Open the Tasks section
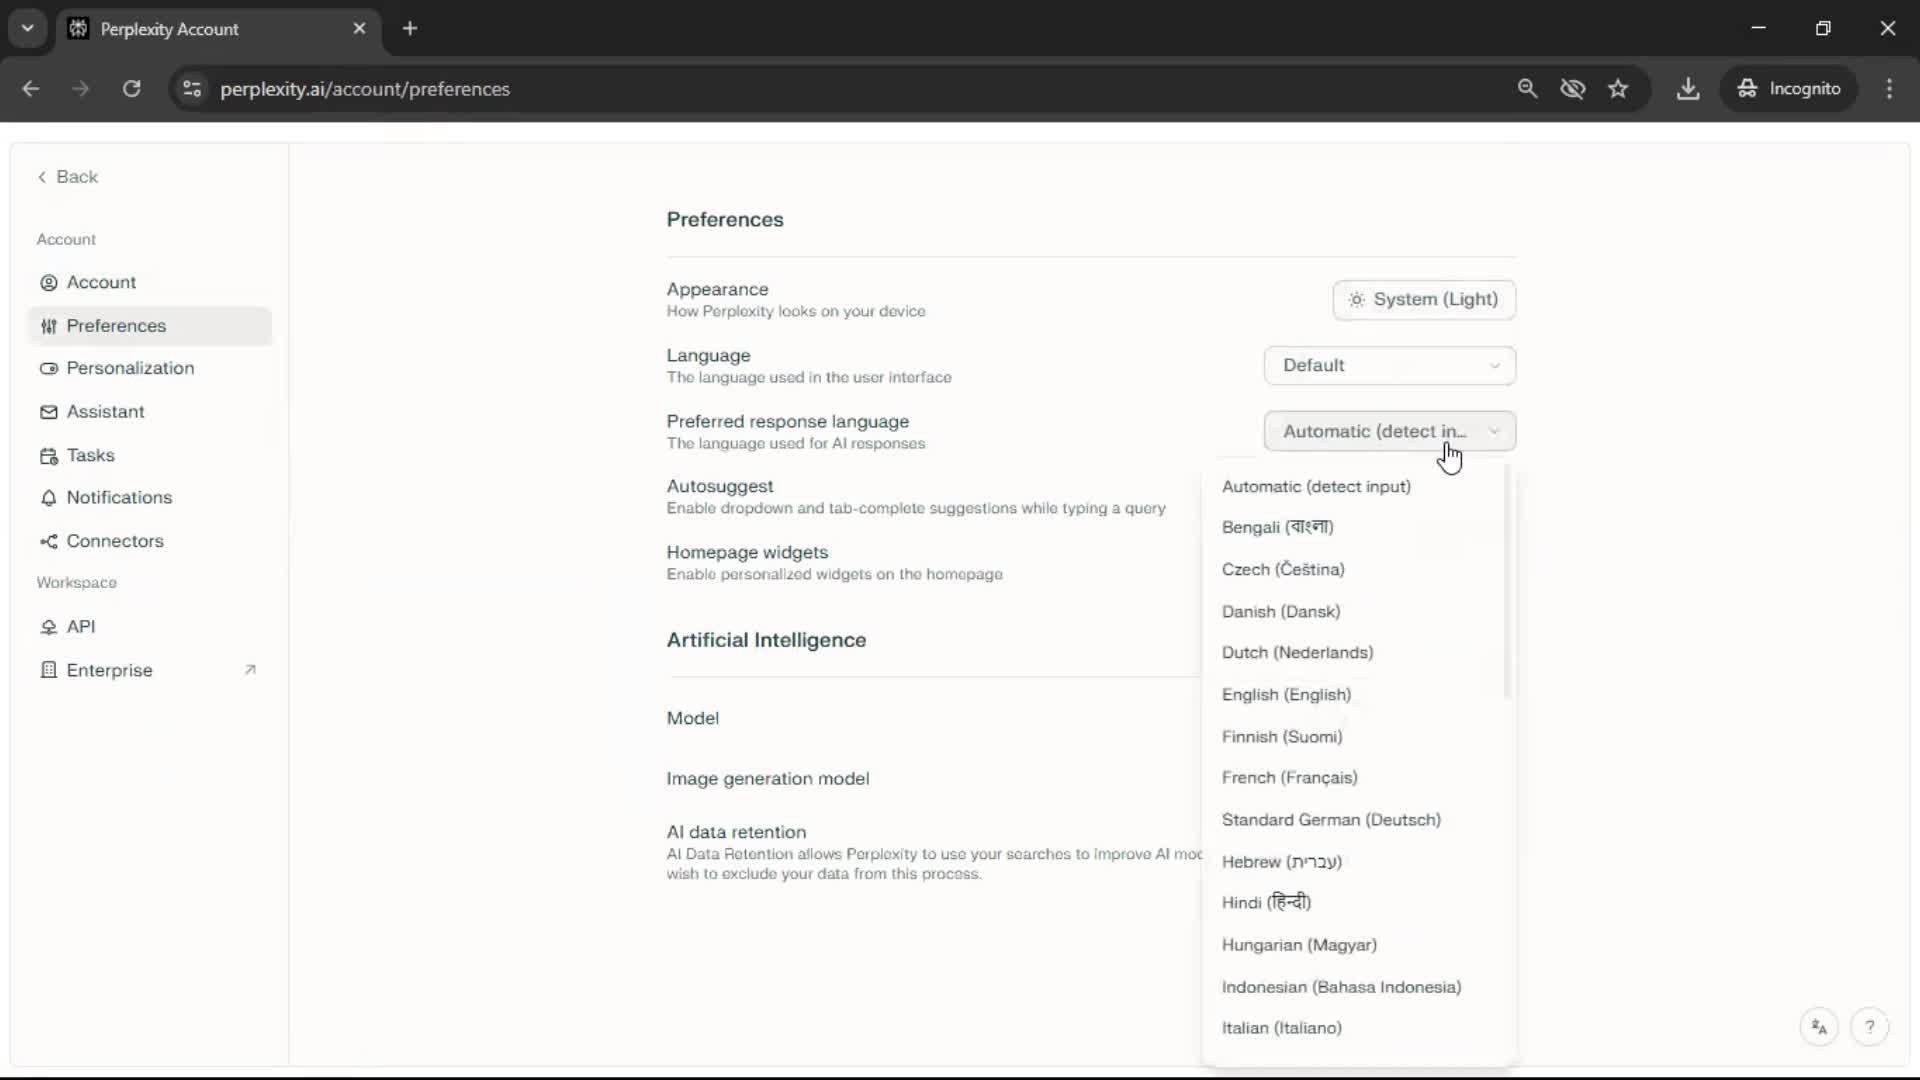 pos(90,455)
